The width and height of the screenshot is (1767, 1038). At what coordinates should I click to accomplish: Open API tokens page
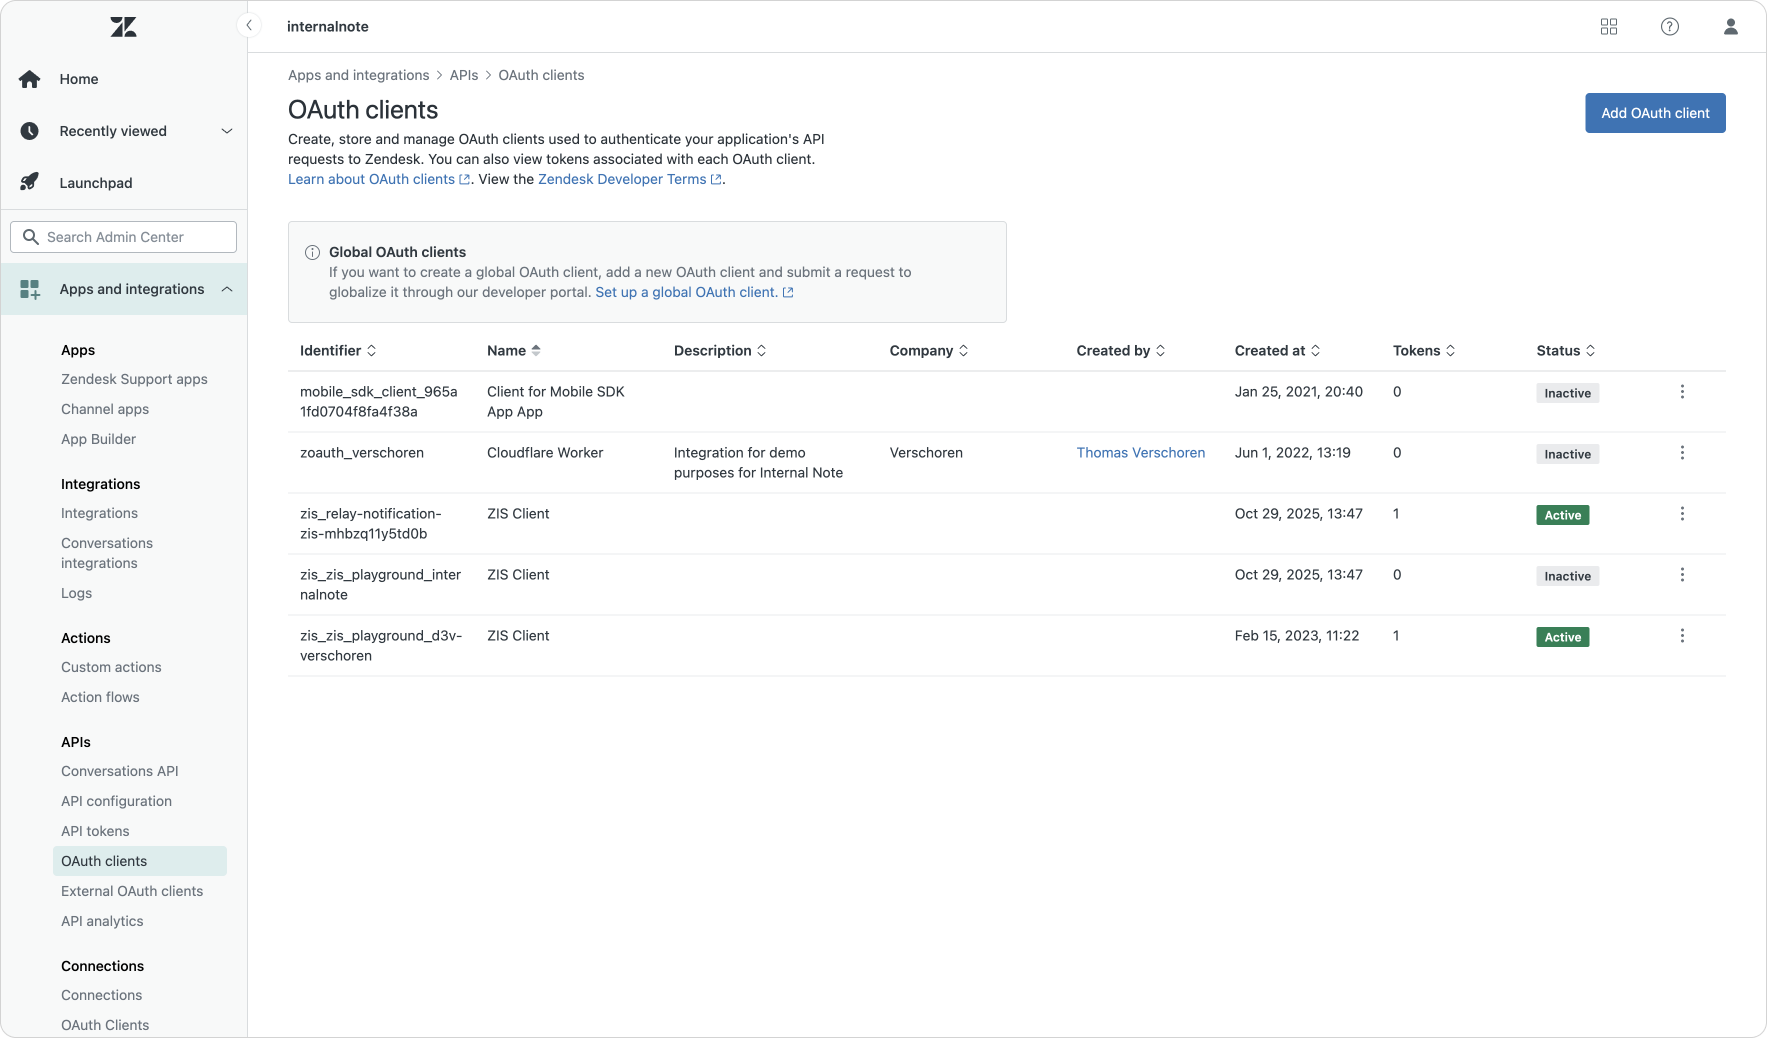95,831
